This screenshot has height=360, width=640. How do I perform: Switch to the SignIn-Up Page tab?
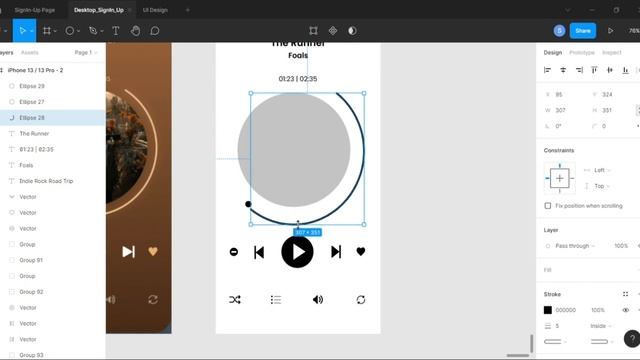[x=35, y=10]
